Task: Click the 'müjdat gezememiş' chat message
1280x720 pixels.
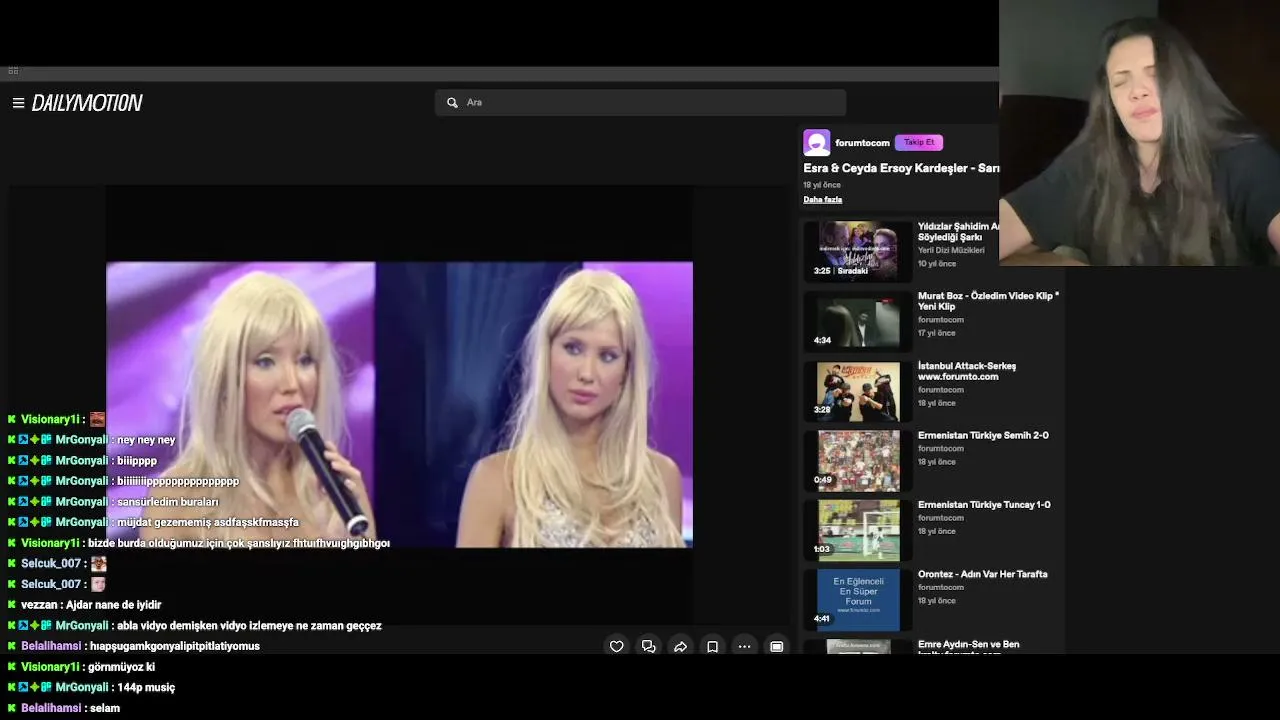Action: point(208,522)
